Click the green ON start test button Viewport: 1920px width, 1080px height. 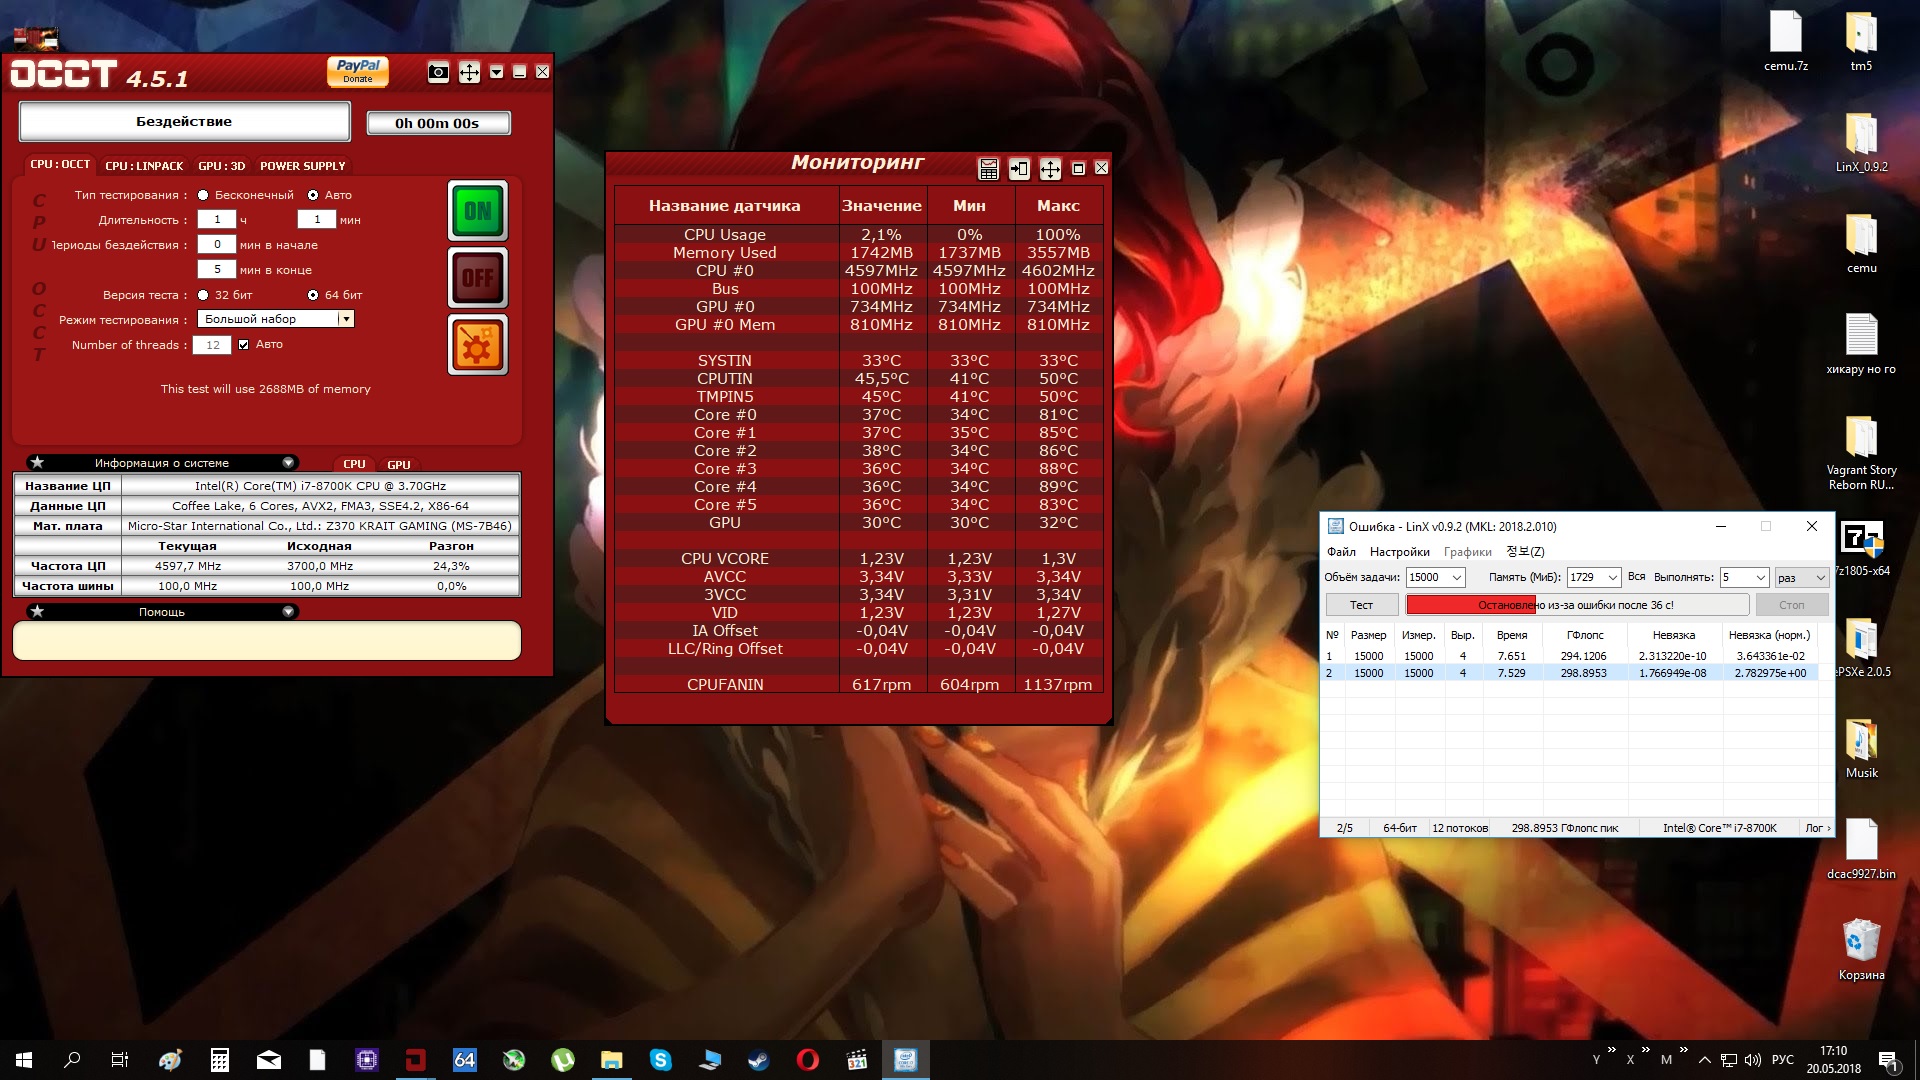[x=478, y=210]
